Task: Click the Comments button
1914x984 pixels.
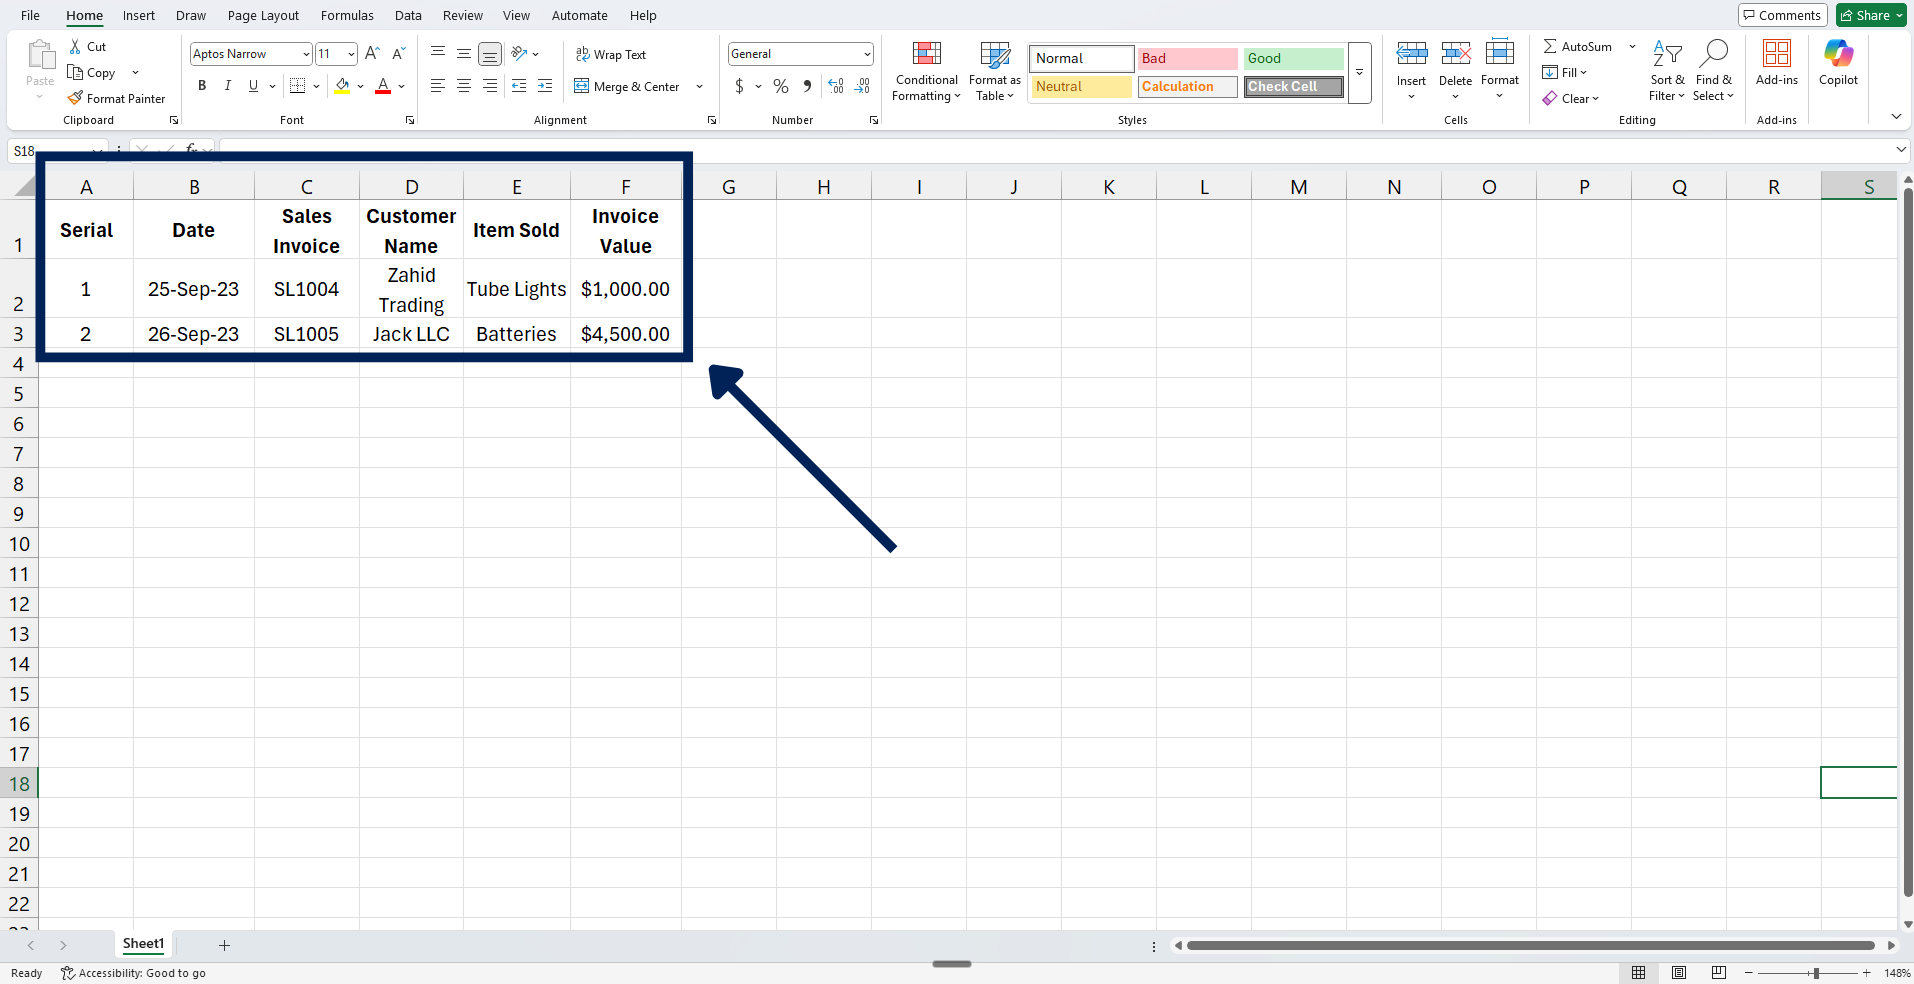Action: pos(1782,15)
